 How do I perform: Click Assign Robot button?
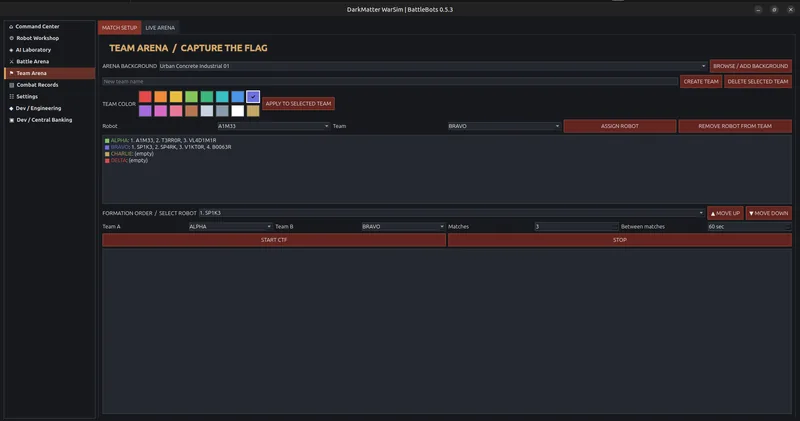tap(620, 126)
